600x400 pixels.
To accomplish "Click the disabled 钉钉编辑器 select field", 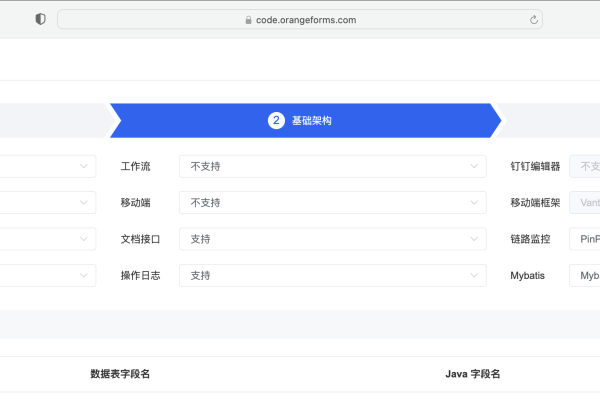I will (x=585, y=167).
